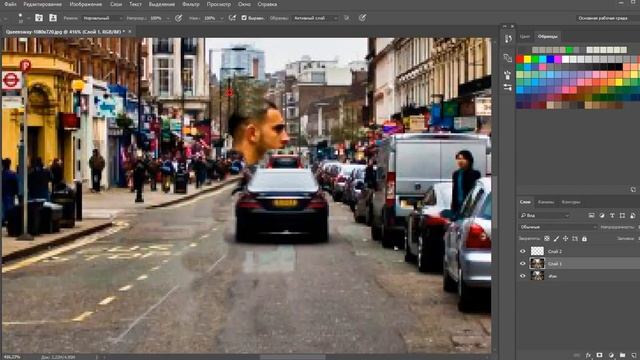Switch to the Каналы channels tab
640x360 pixels.
545,202
